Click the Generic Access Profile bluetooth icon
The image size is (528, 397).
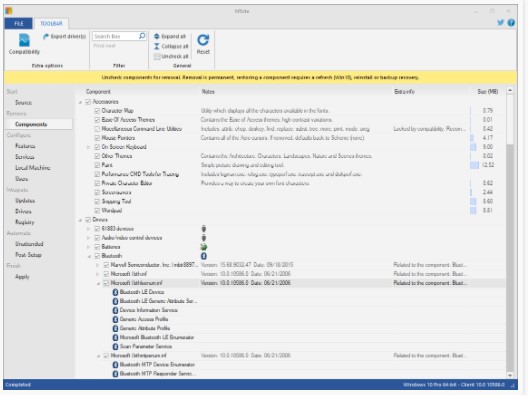coord(115,319)
